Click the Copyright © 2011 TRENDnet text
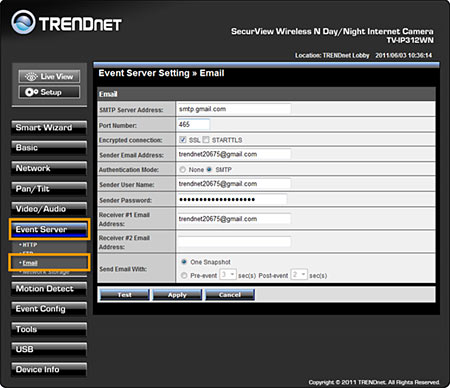The image size is (450, 388). pos(374,382)
